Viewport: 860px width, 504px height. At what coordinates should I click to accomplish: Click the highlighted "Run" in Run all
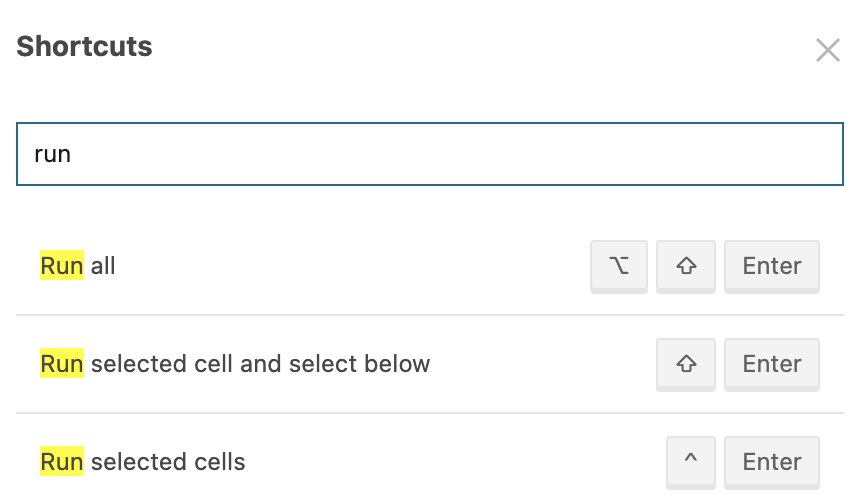(x=61, y=266)
